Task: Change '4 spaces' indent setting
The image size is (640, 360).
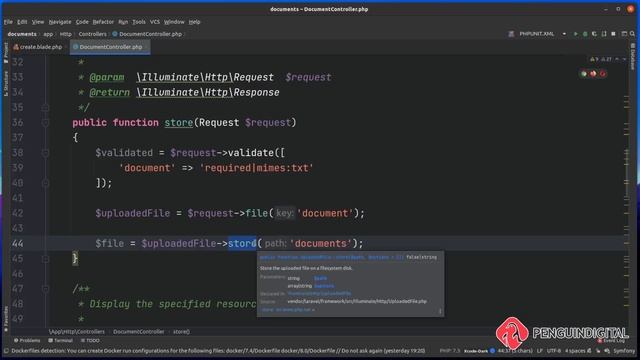Action: coord(575,351)
